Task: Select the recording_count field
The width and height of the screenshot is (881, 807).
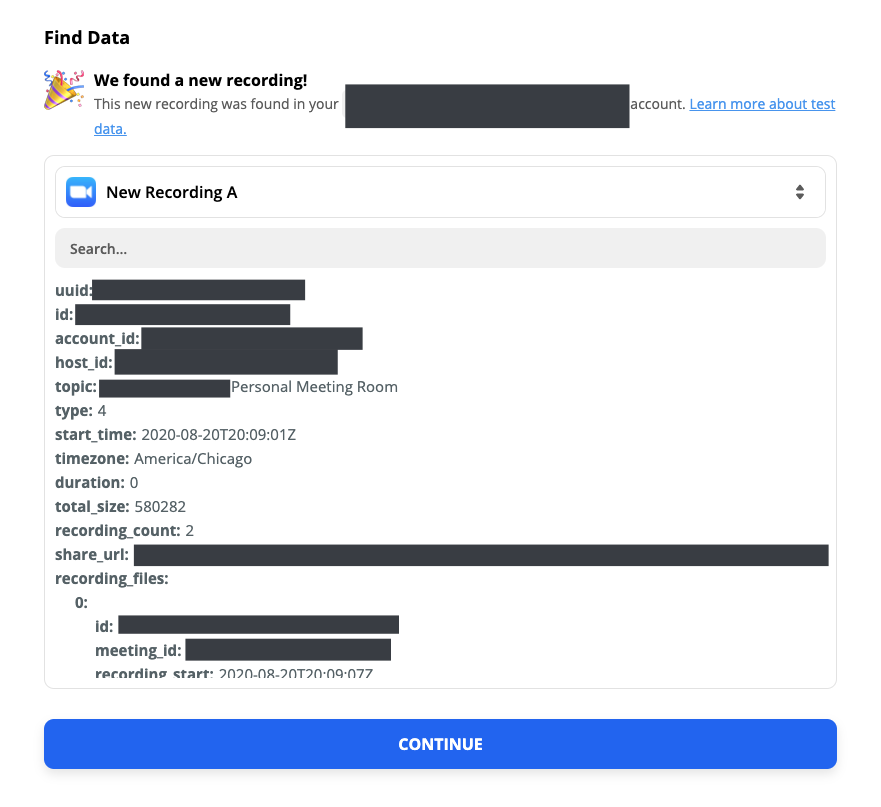Action: (124, 531)
